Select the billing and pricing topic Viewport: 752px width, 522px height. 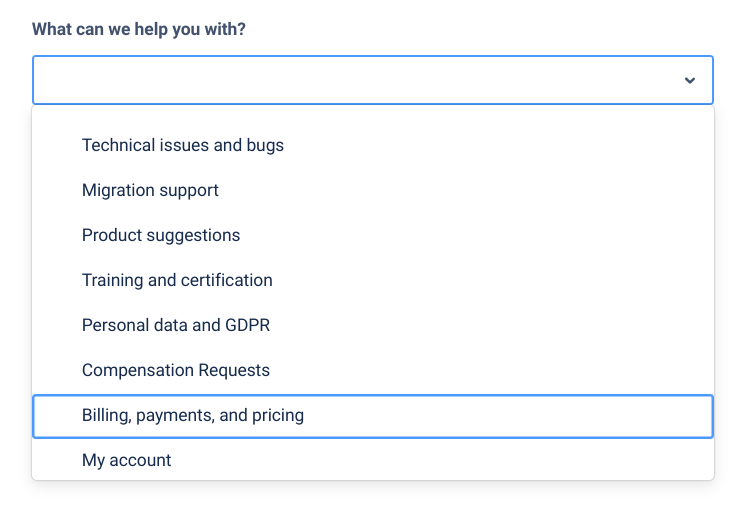click(x=193, y=415)
